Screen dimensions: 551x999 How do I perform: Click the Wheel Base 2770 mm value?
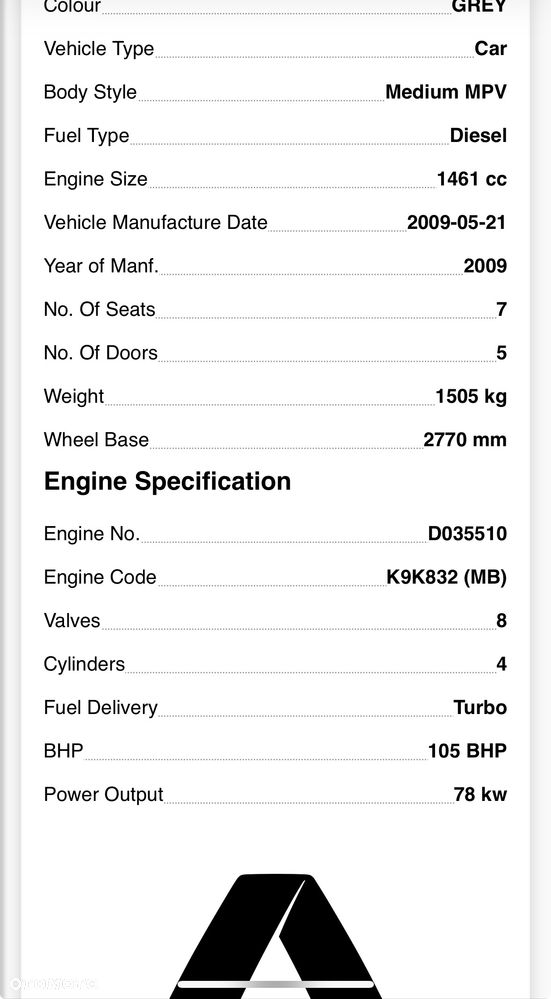(465, 440)
